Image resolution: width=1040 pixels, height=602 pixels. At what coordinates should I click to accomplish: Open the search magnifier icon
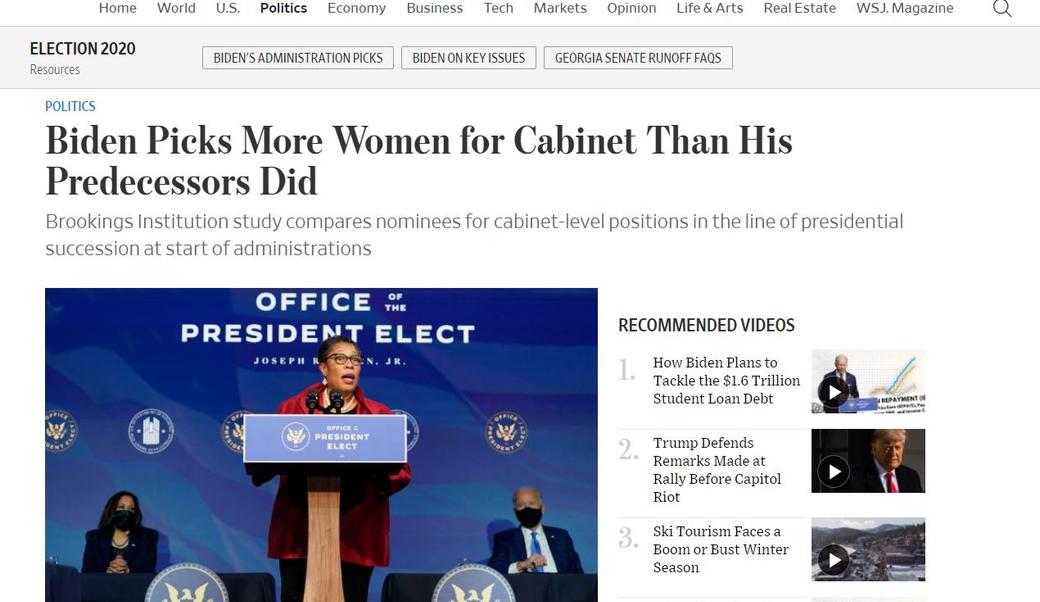[x=1002, y=8]
